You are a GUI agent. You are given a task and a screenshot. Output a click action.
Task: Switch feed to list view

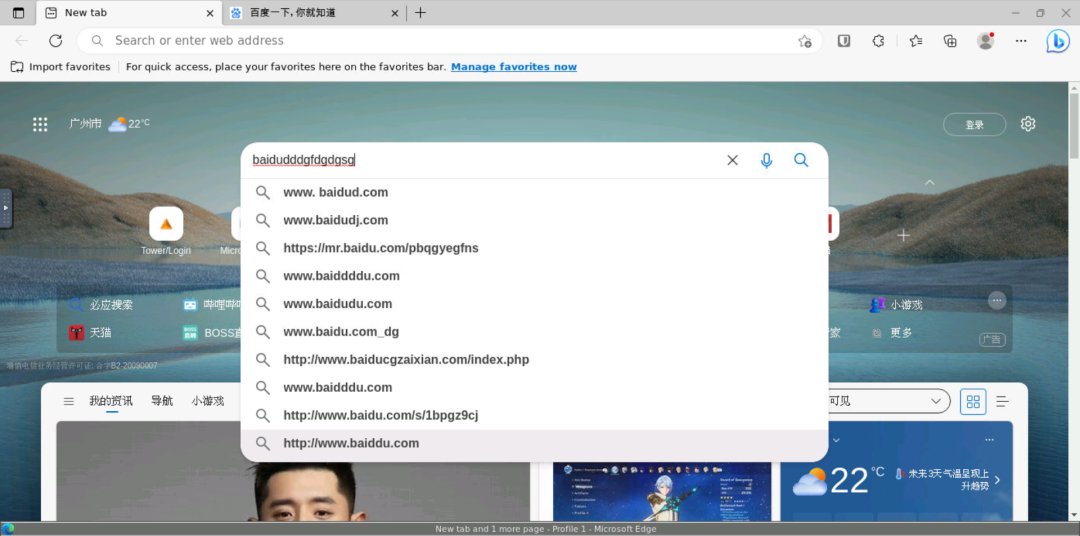coord(1003,401)
